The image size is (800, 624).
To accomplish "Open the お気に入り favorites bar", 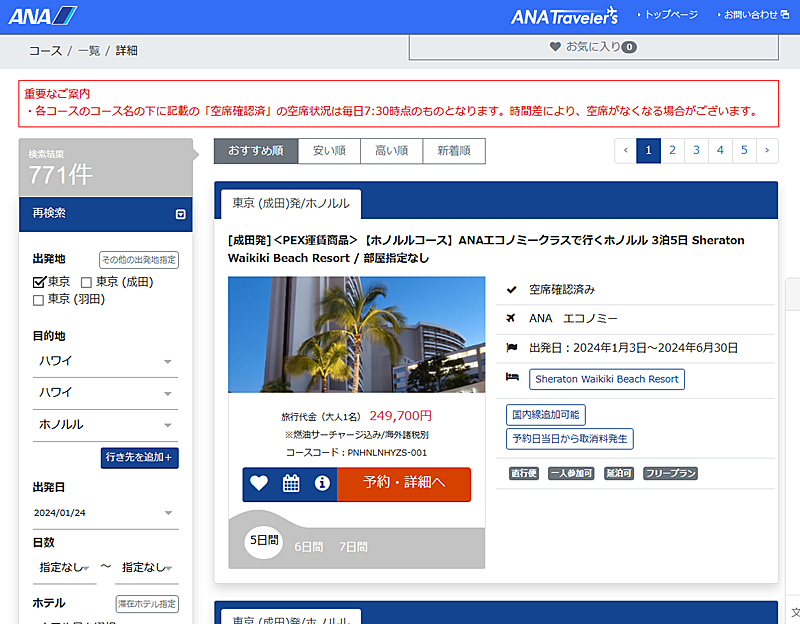I will 594,47.
